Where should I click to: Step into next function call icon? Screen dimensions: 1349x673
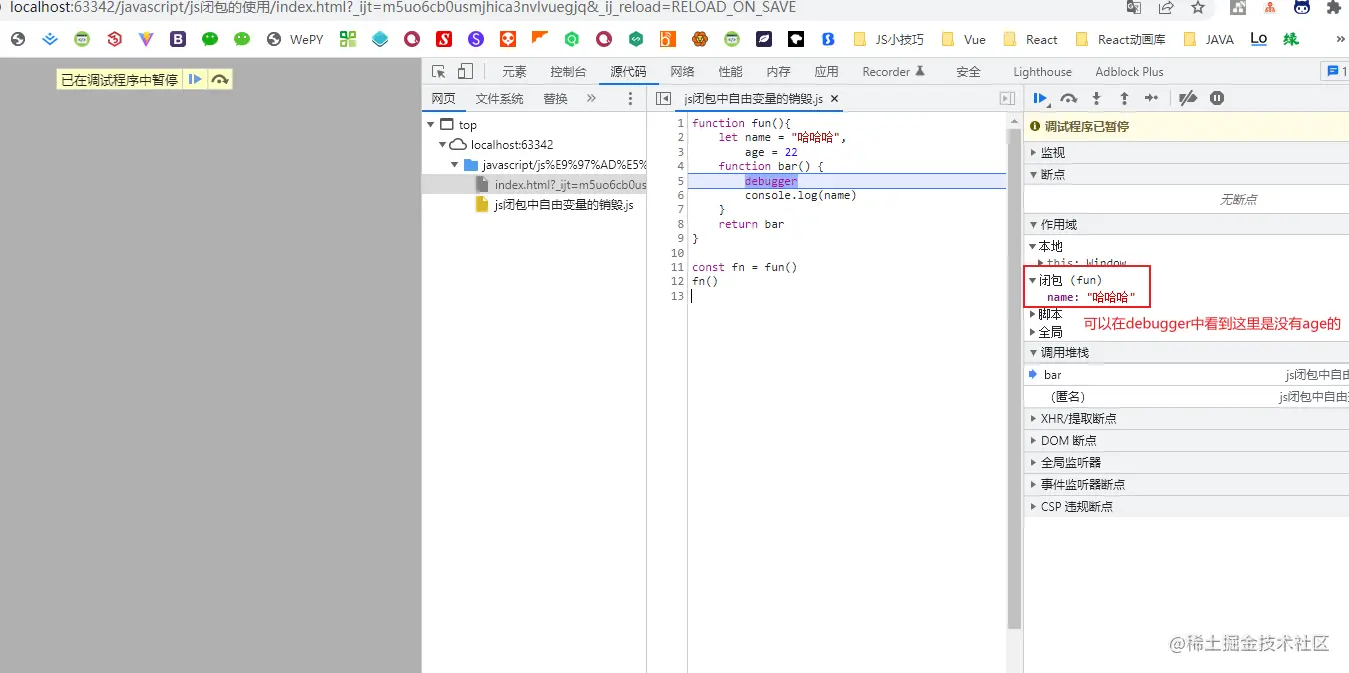1096,98
